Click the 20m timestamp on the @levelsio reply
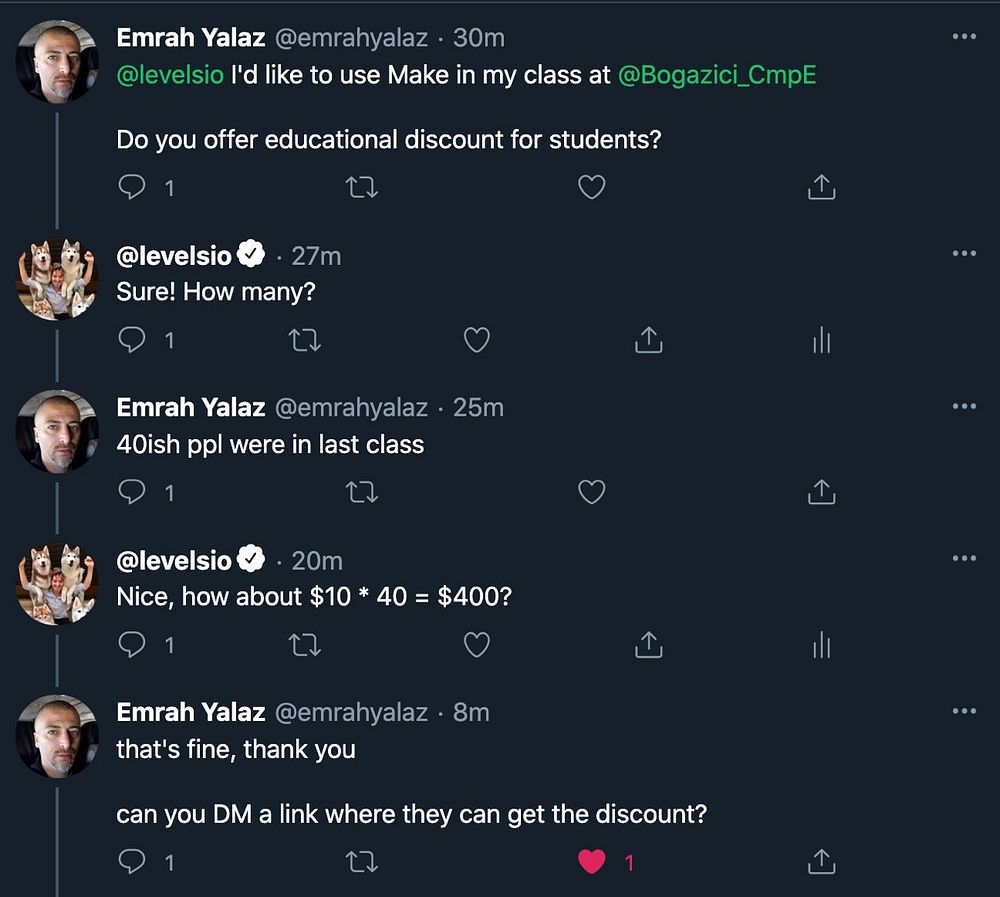 tap(317, 561)
